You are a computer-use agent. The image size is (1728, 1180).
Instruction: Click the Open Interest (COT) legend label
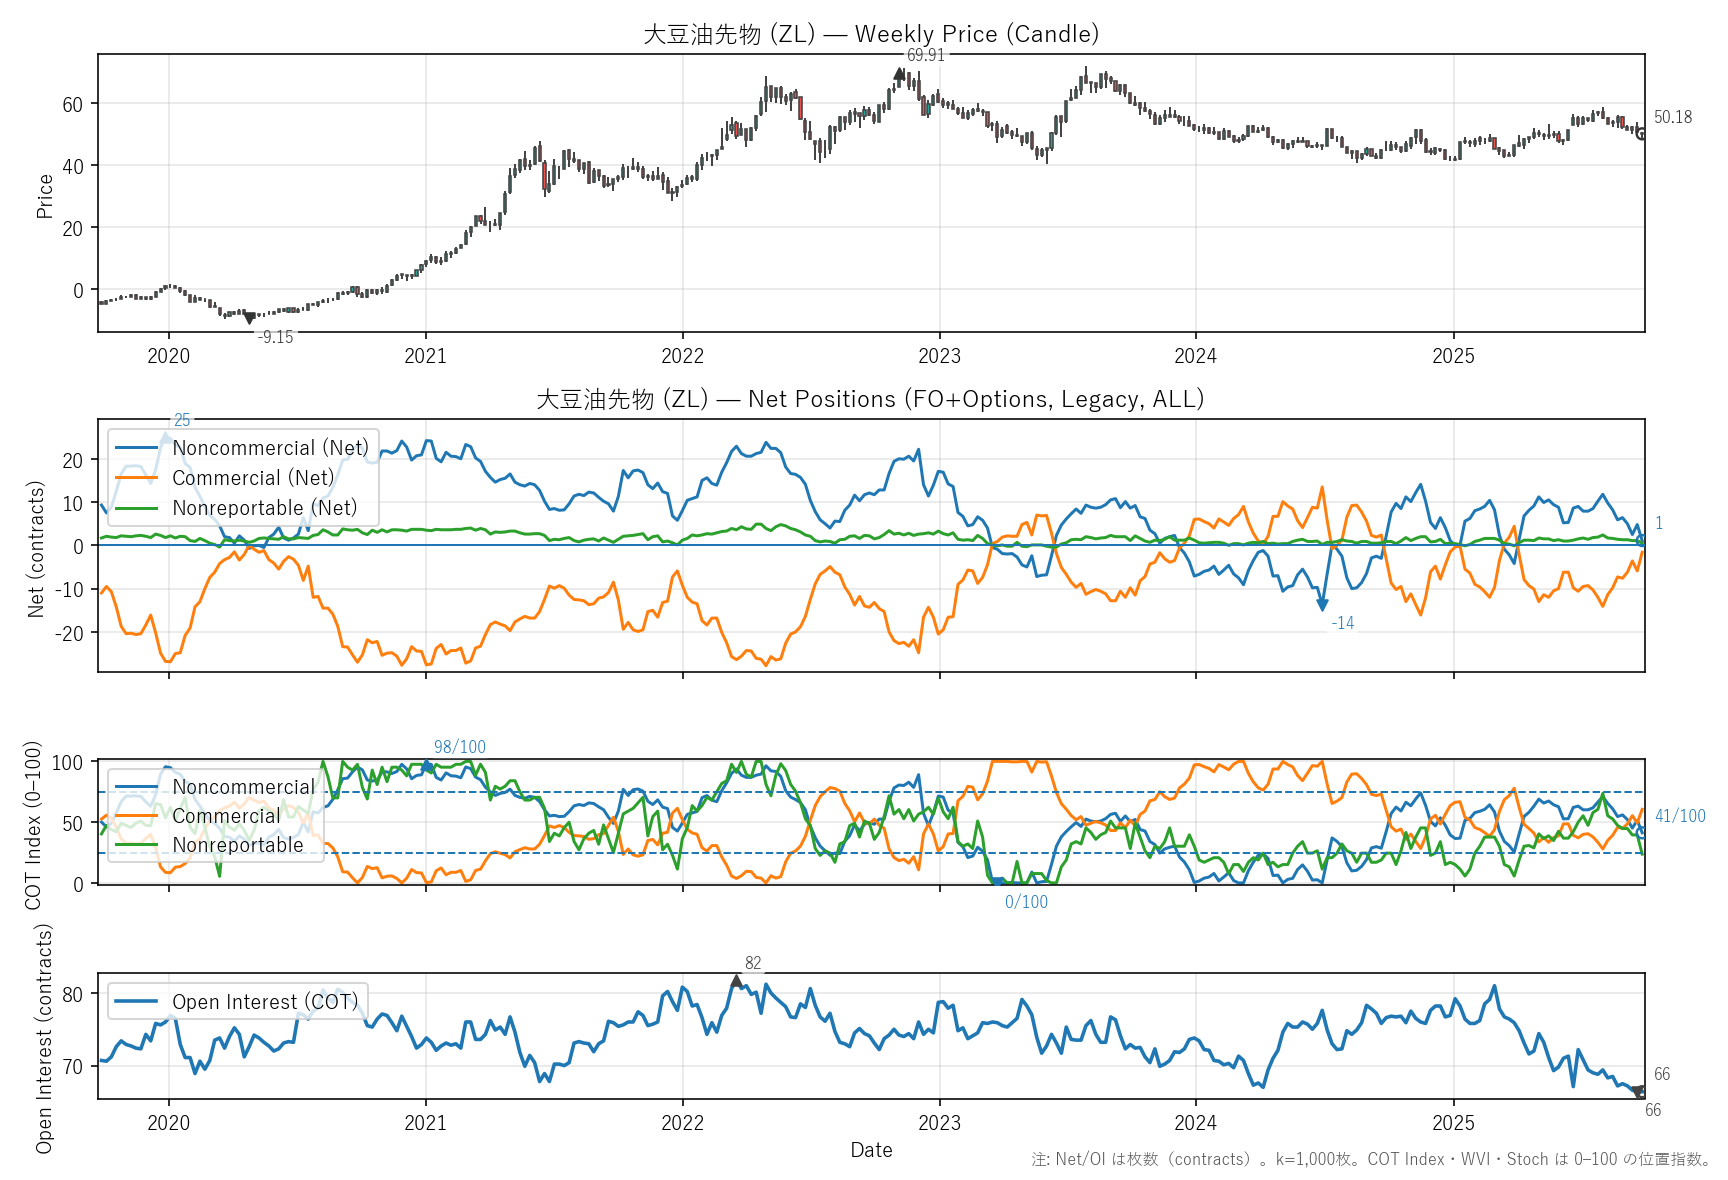(x=264, y=1002)
